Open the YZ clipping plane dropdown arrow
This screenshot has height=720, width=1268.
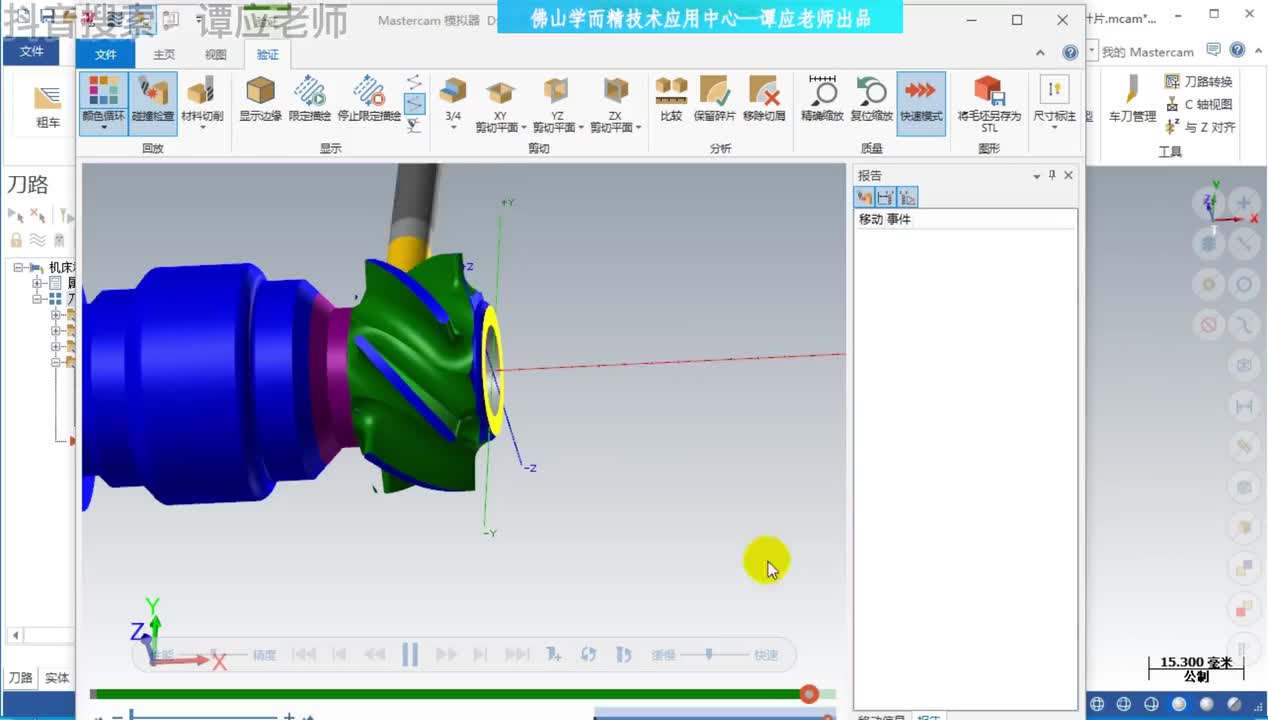click(581, 128)
